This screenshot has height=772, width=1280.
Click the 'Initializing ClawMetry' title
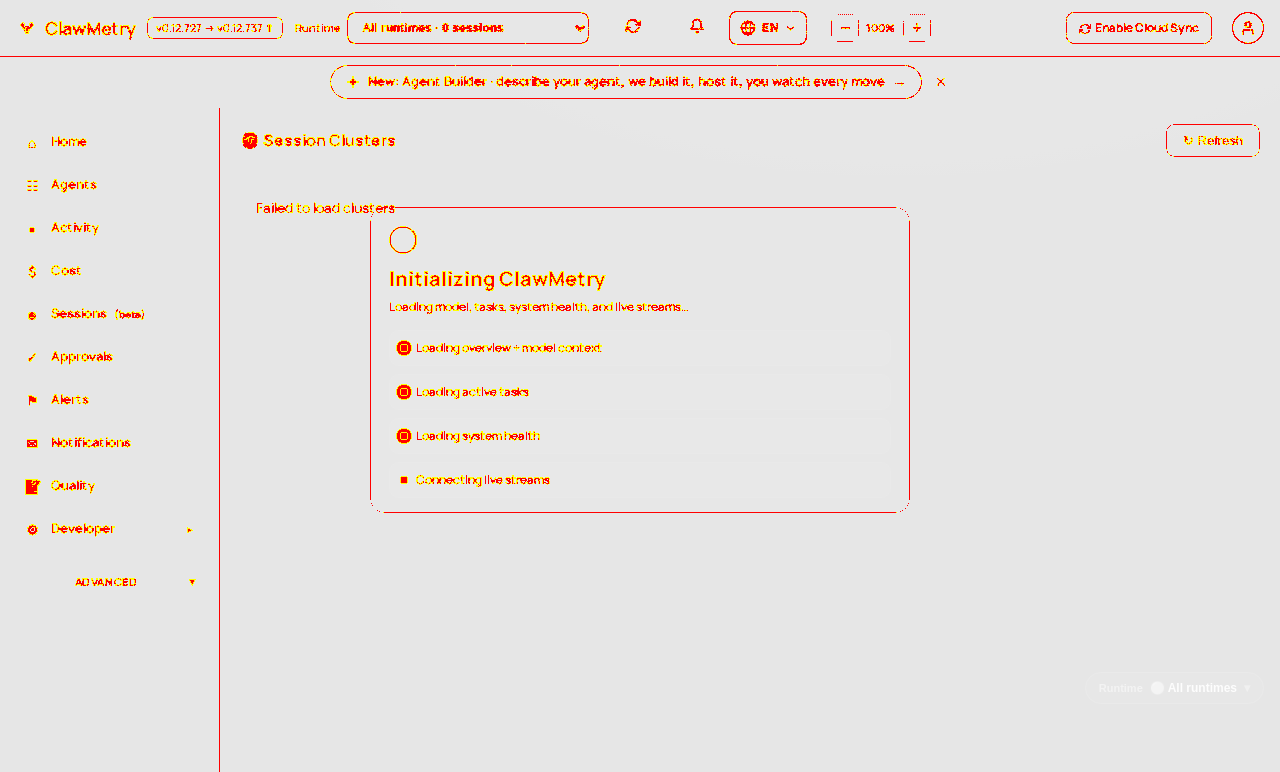(497, 279)
